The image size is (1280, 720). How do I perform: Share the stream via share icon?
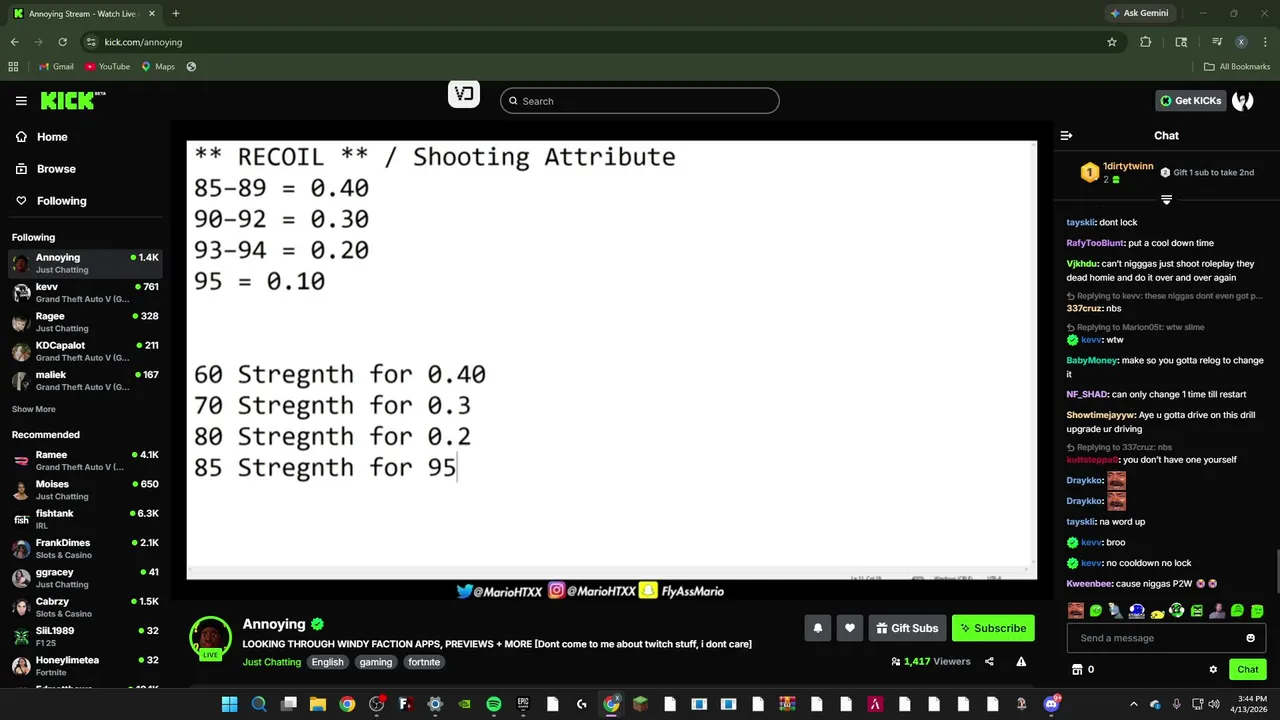989,662
